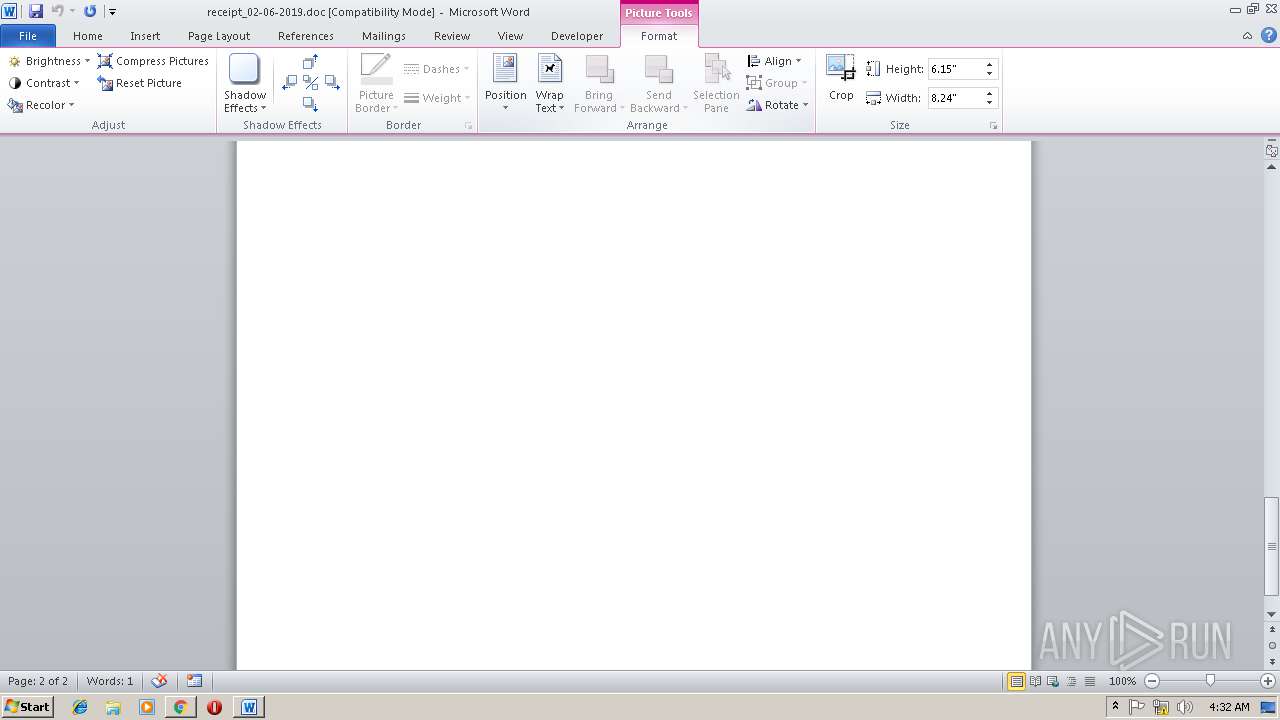Click the volume speaker tray icon
This screenshot has height=720, width=1280.
click(x=1185, y=707)
